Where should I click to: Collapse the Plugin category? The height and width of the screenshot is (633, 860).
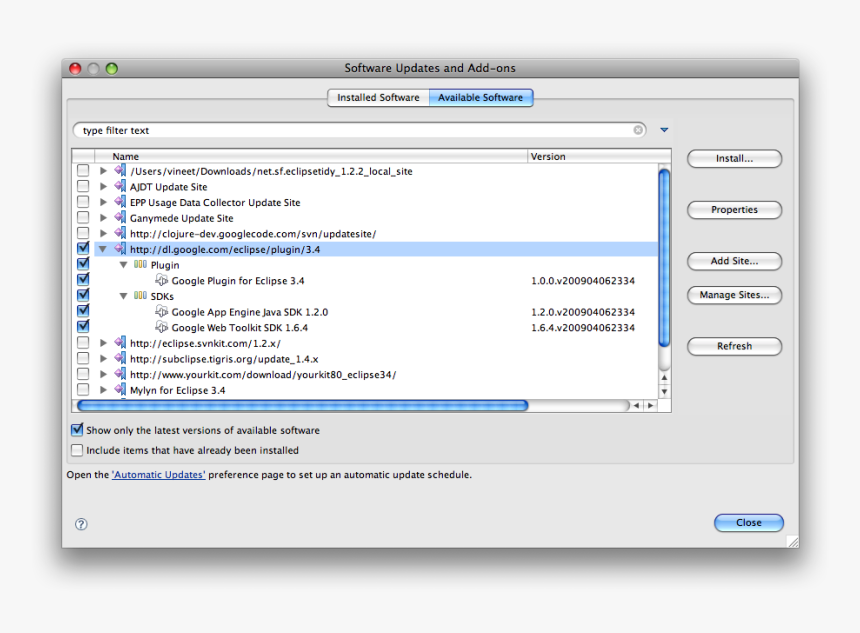tap(123, 264)
